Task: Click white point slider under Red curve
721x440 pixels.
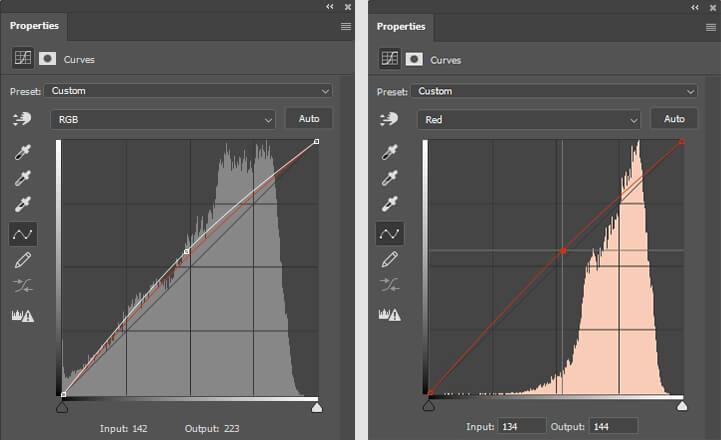Action: 682,406
